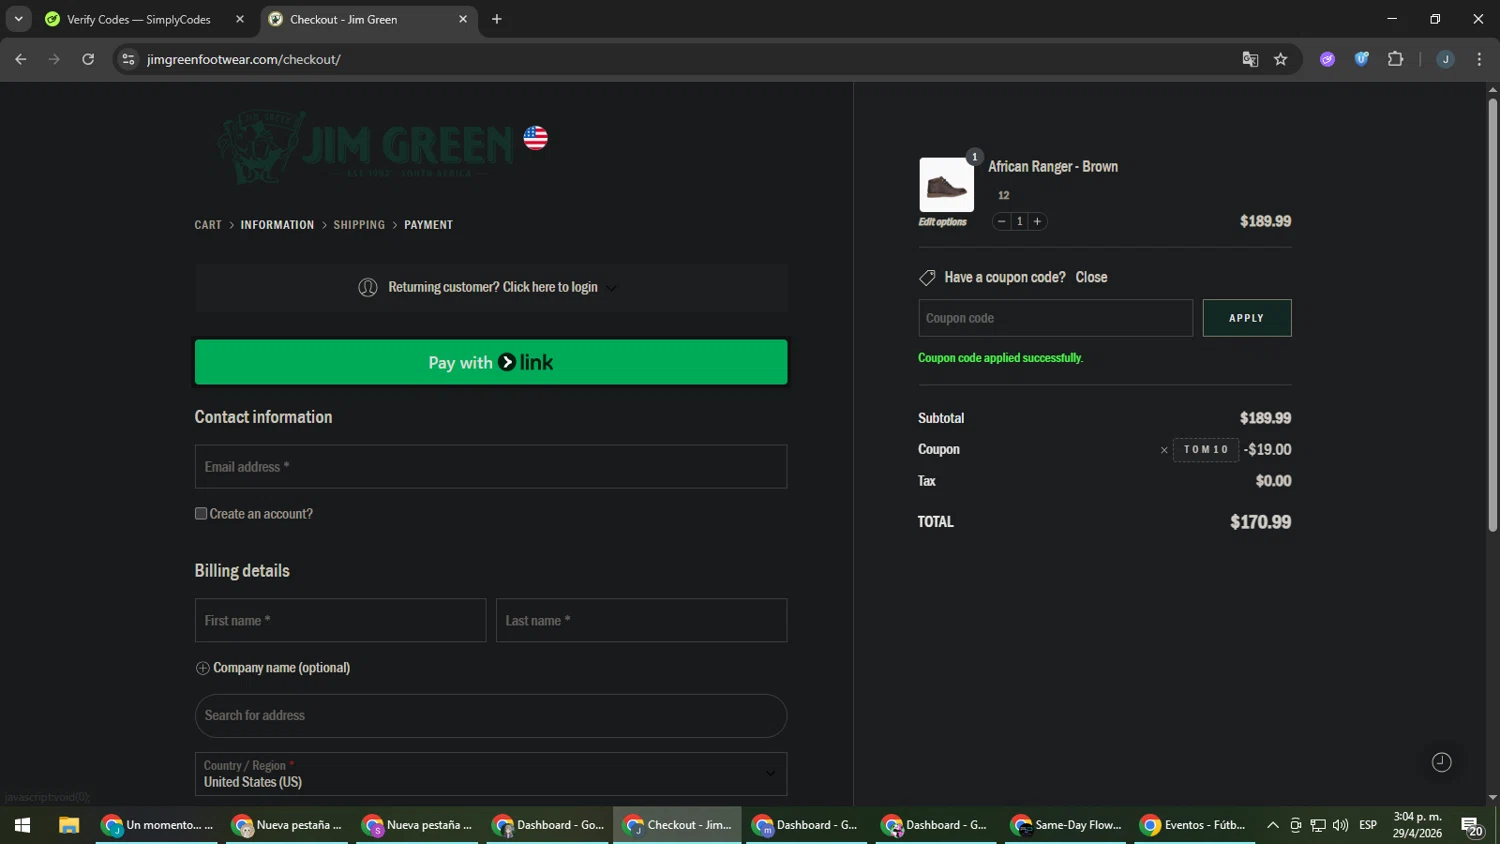Remove the TOM10 coupon with the x

tap(1164, 450)
